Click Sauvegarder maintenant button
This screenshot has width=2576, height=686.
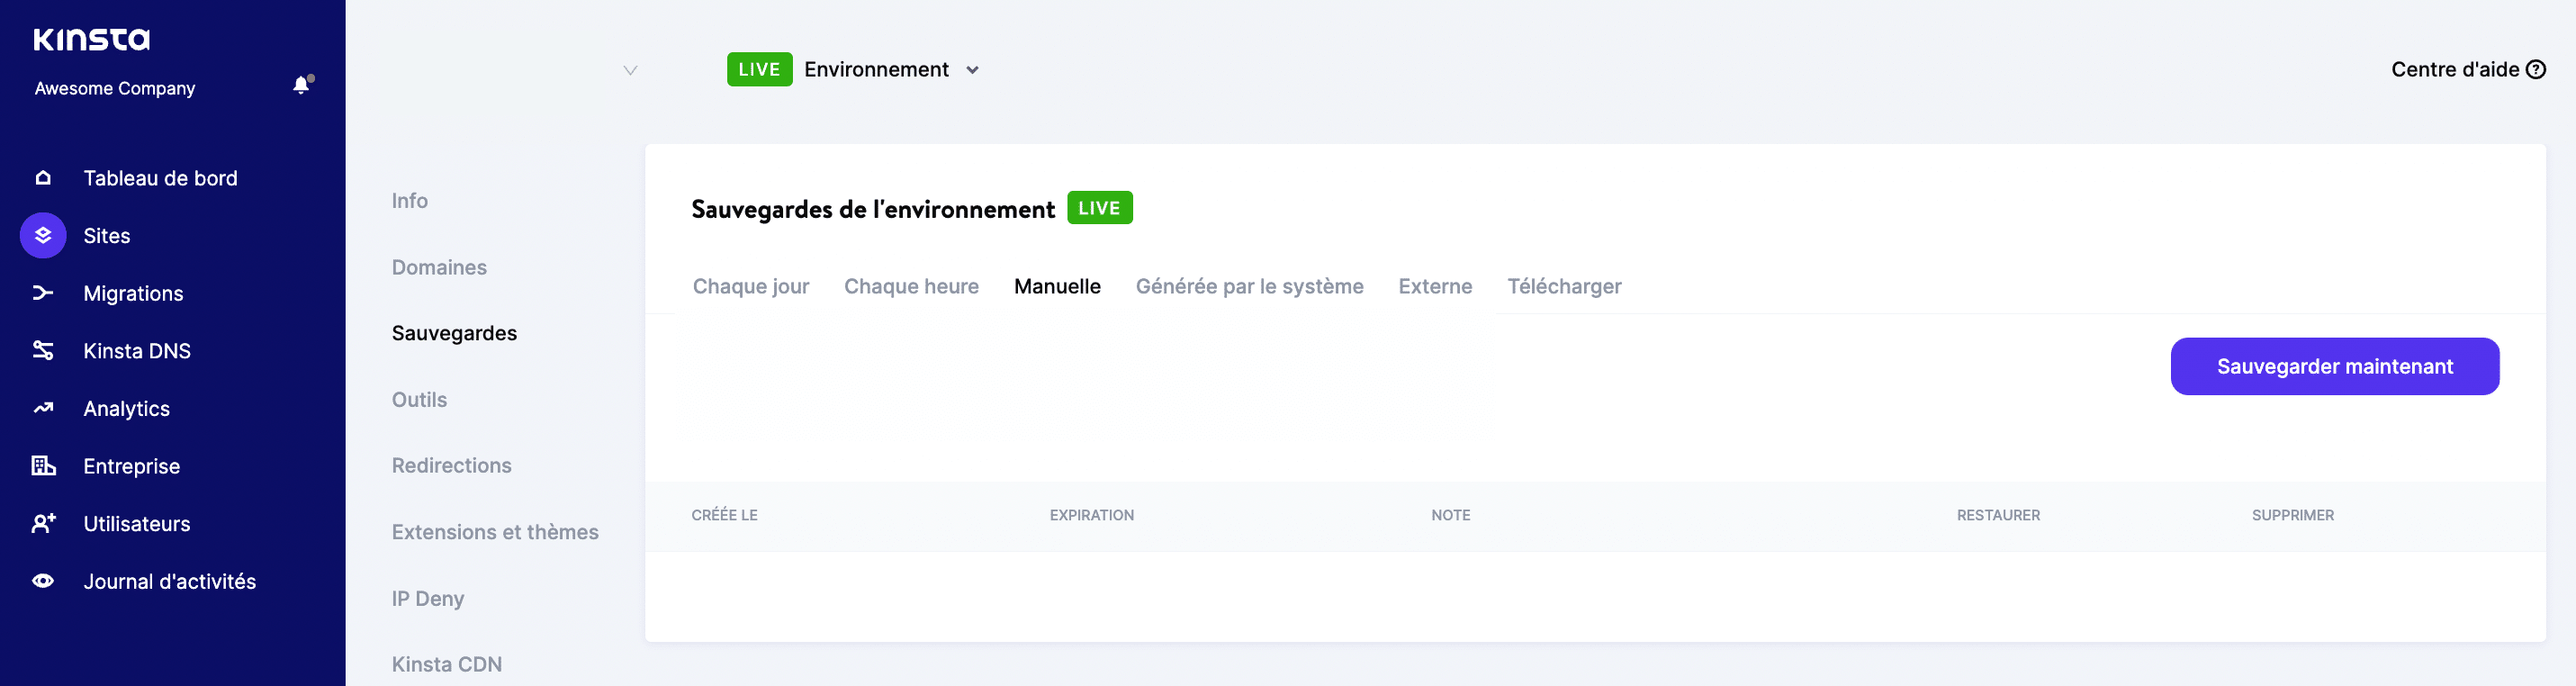click(2334, 366)
